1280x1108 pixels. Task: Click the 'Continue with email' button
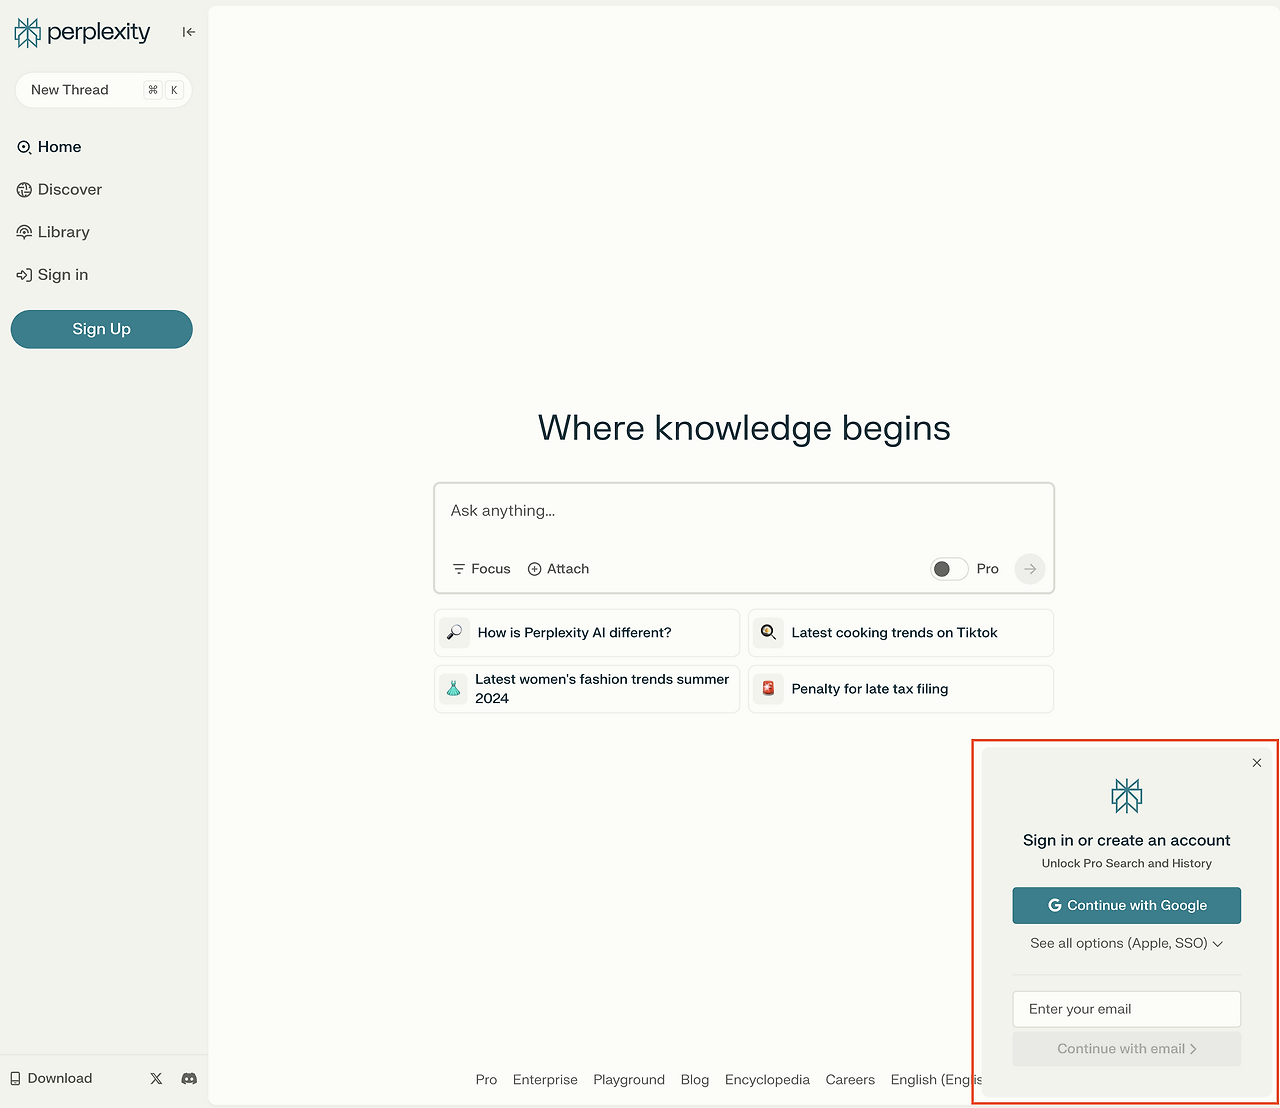[1127, 1049]
